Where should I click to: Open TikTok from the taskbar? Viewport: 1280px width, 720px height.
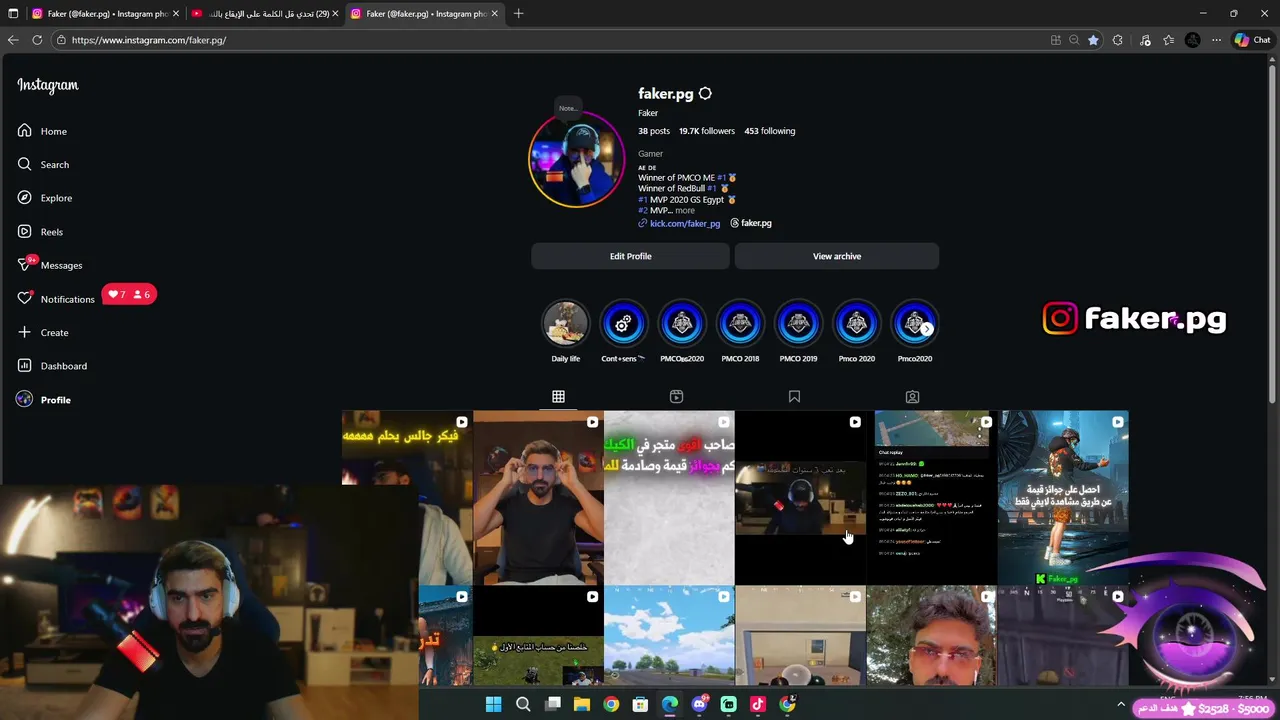tap(757, 705)
